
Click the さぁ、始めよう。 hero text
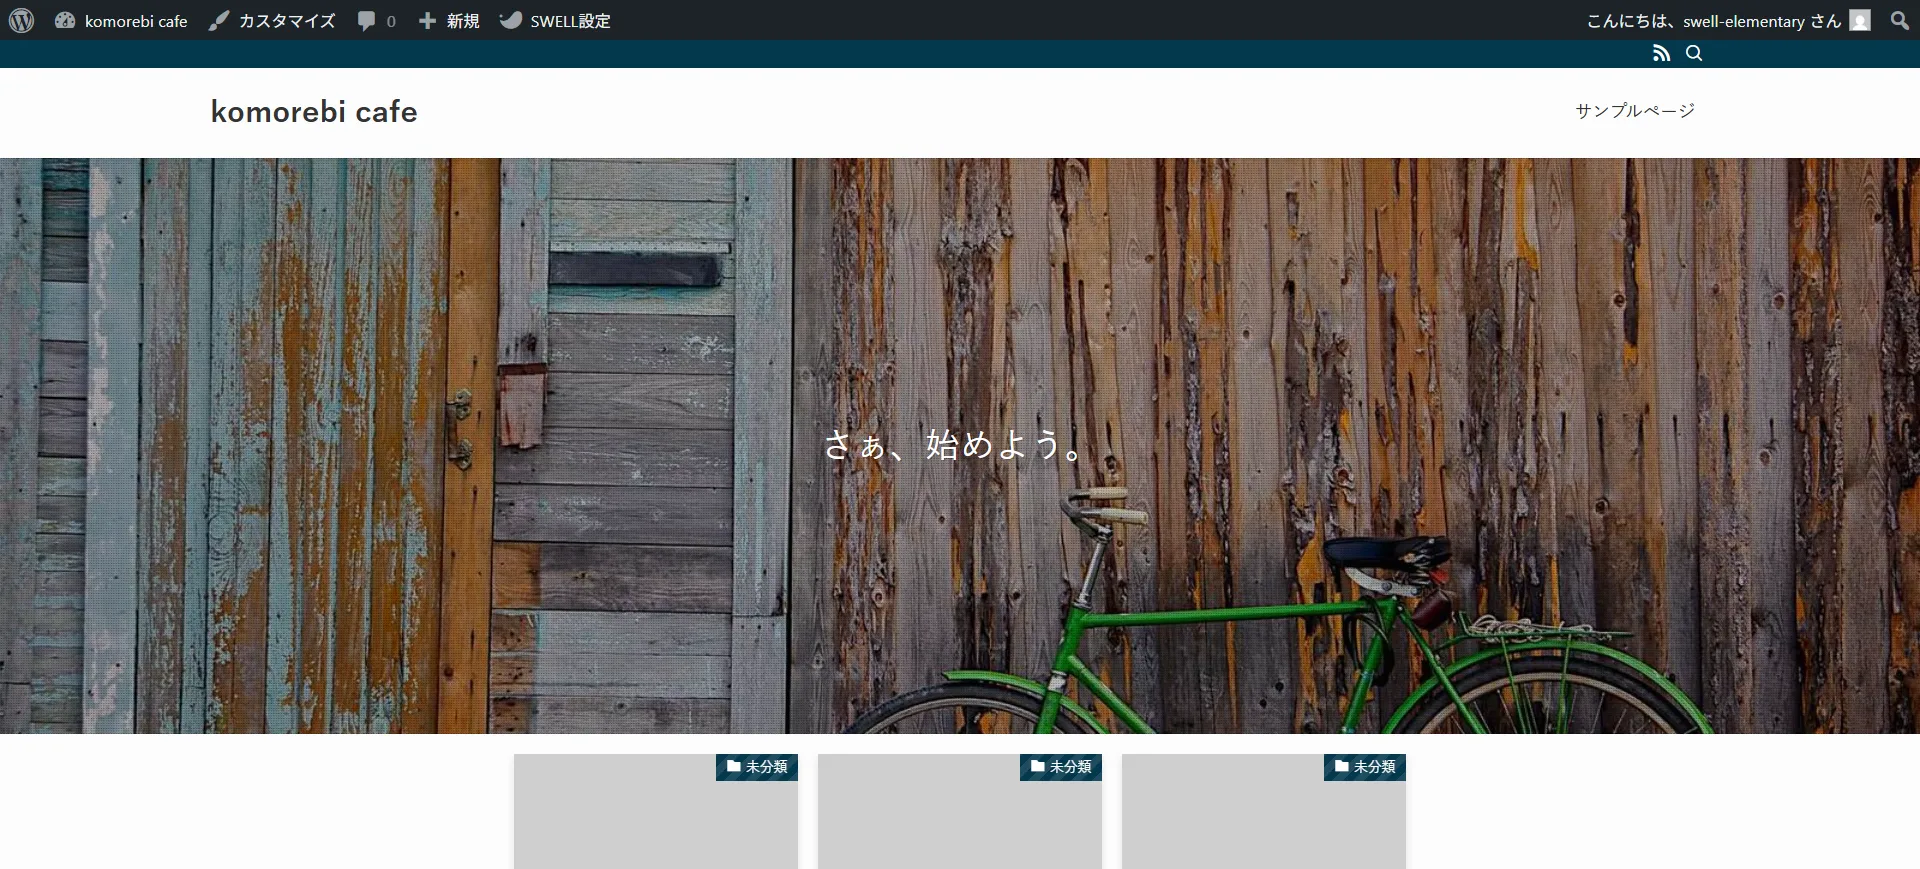954,445
